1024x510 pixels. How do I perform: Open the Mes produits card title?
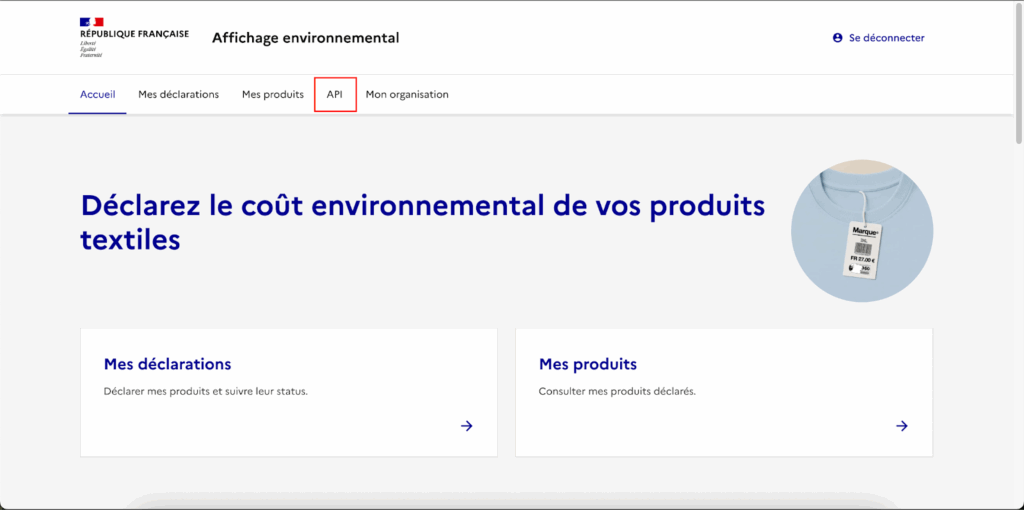point(587,364)
